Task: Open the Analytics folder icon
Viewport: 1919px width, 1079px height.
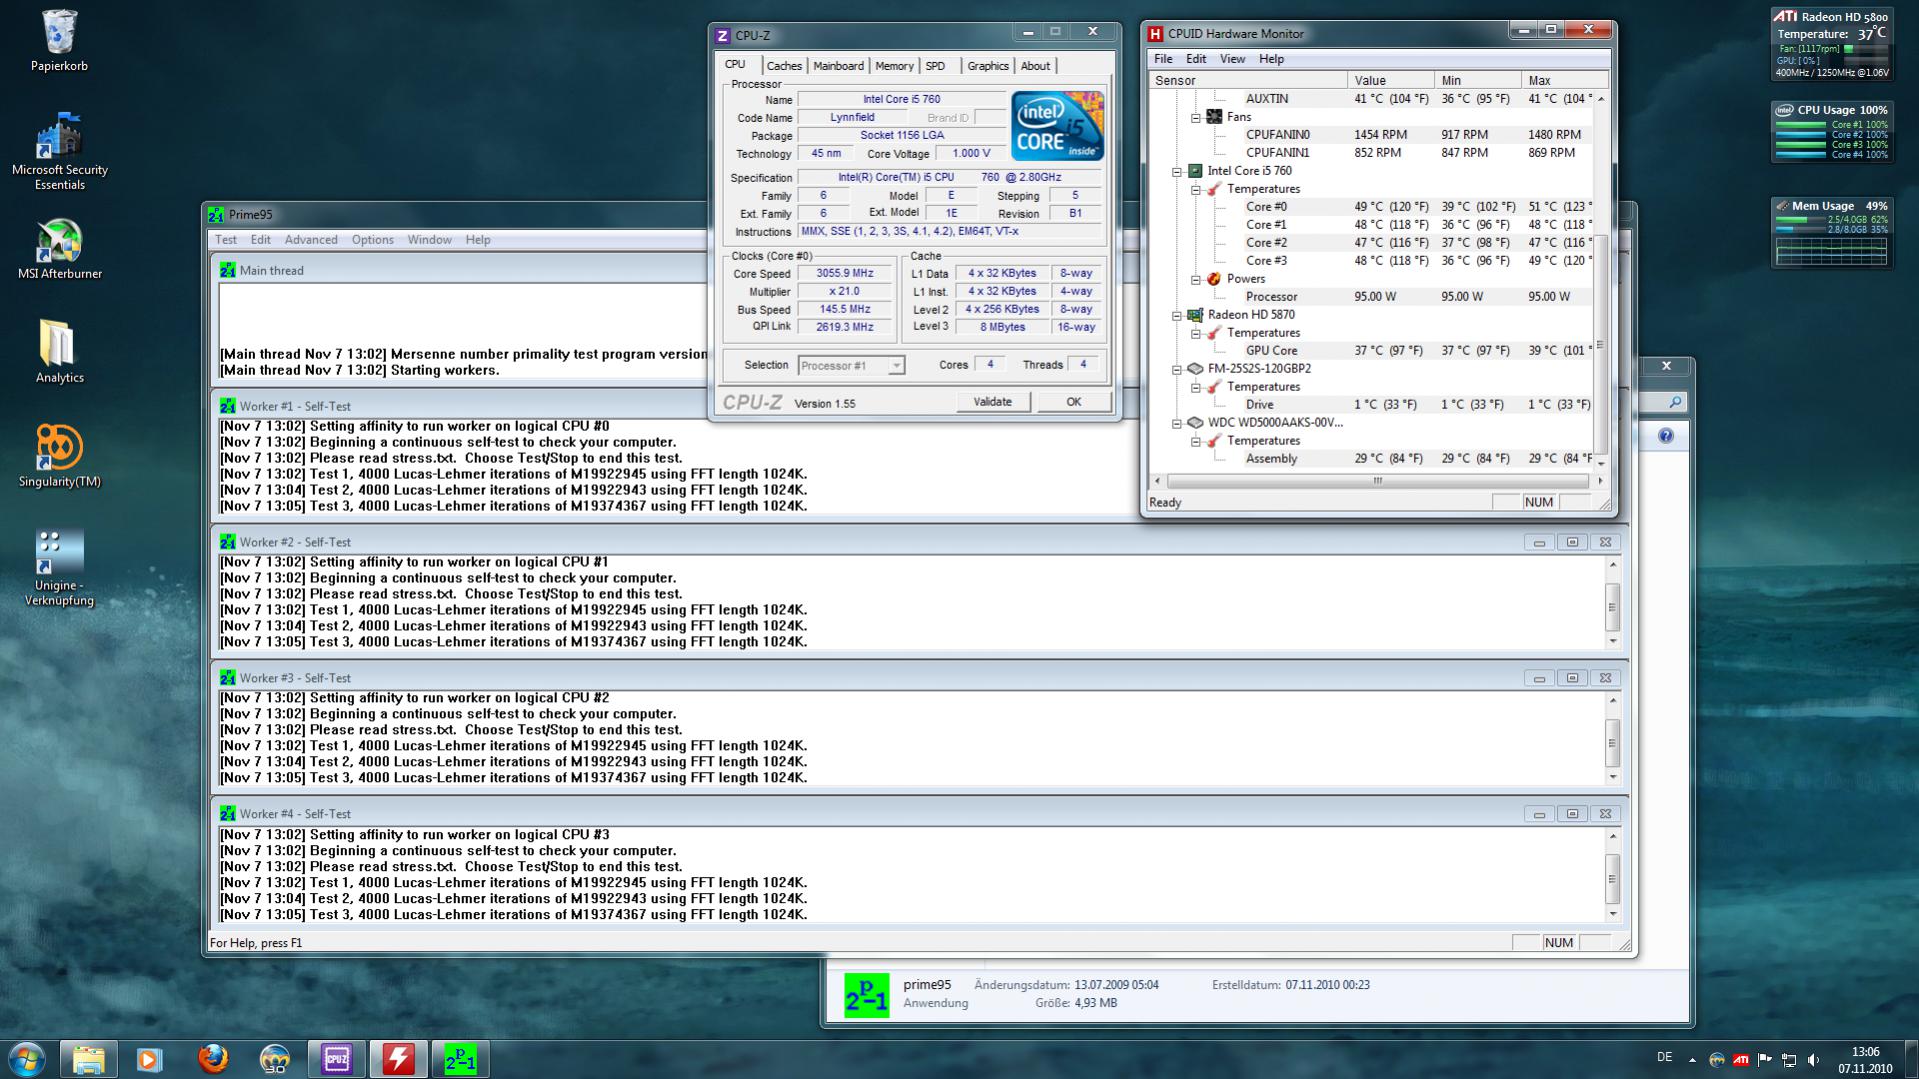Action: 59,352
